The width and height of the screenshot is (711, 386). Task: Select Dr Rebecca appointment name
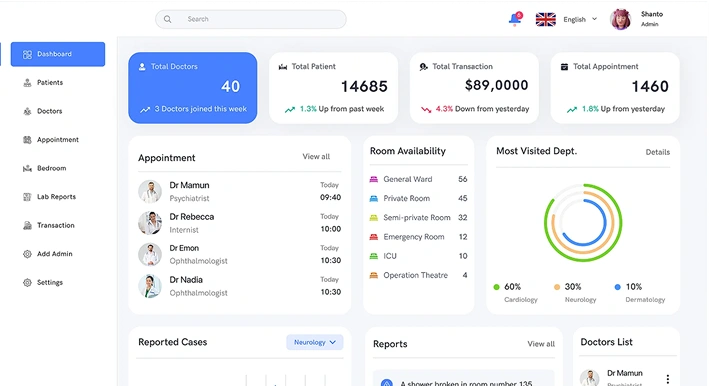click(x=192, y=217)
